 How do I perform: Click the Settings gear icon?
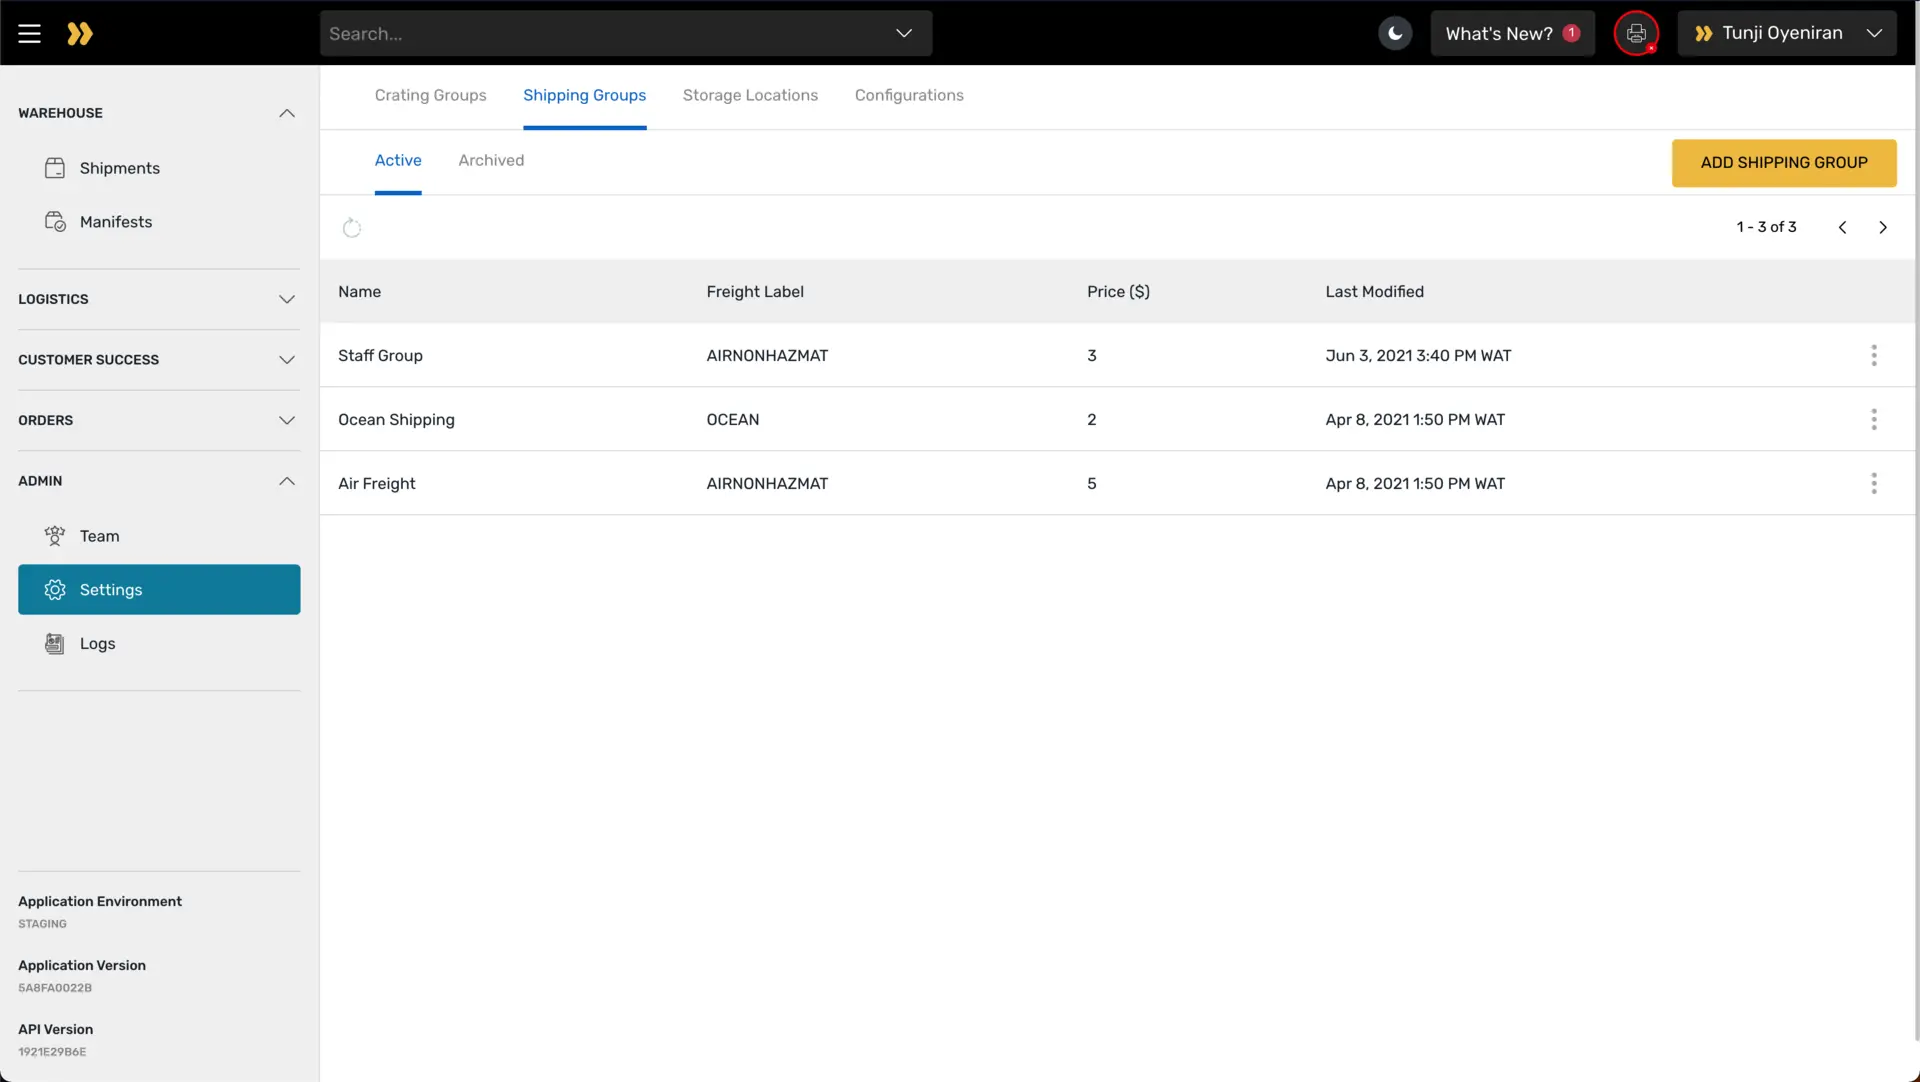coord(55,590)
